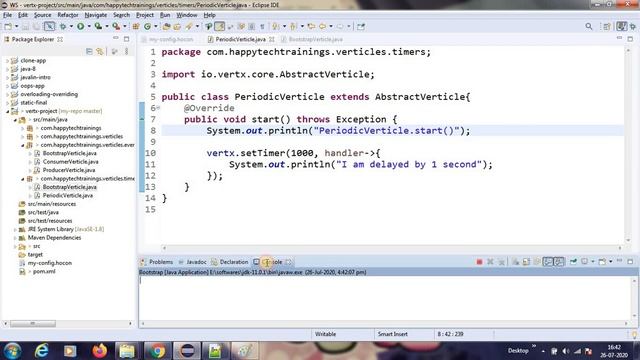Click inside the empty console output area

[x=385, y=299]
